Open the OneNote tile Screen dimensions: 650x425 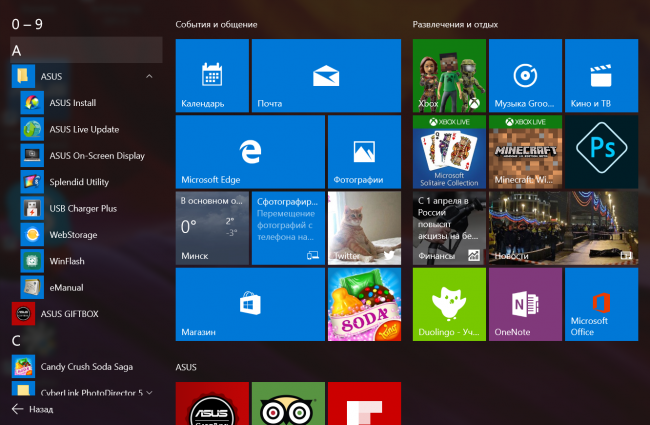[525, 304]
